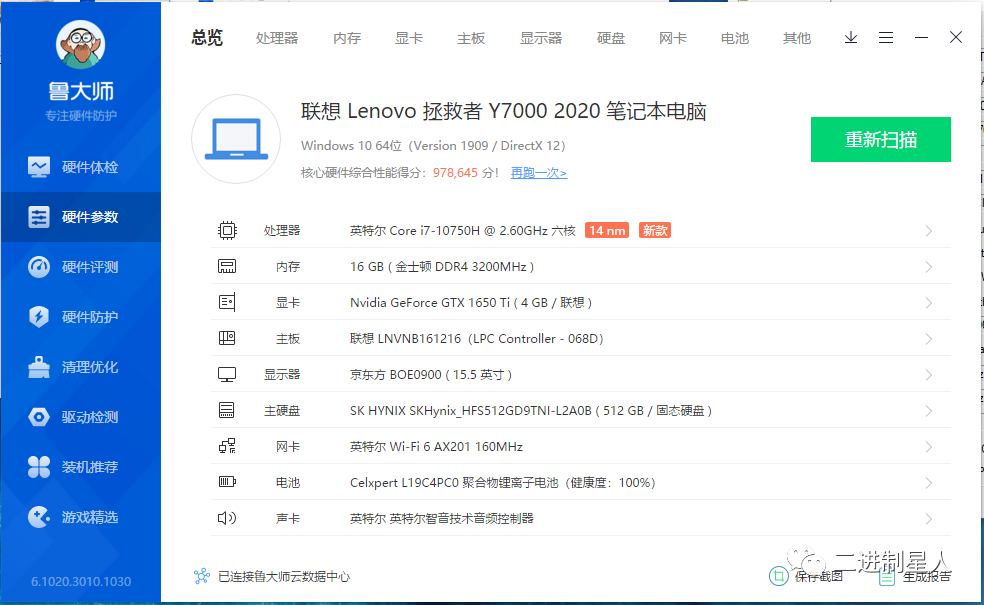Viewport: 984px width, 605px height.
Task: Go to 硬件防护 protection page
Action: click(x=80, y=317)
